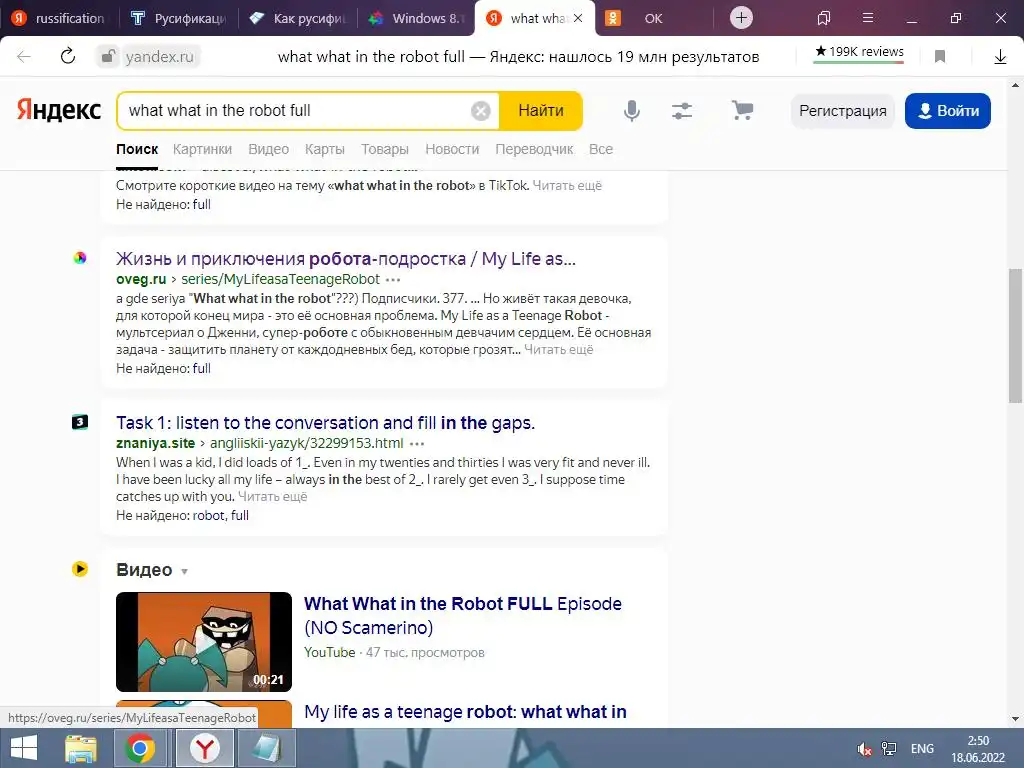
Task: Open the series/MyLifeasaTeenageRobot path link
Action: point(280,279)
